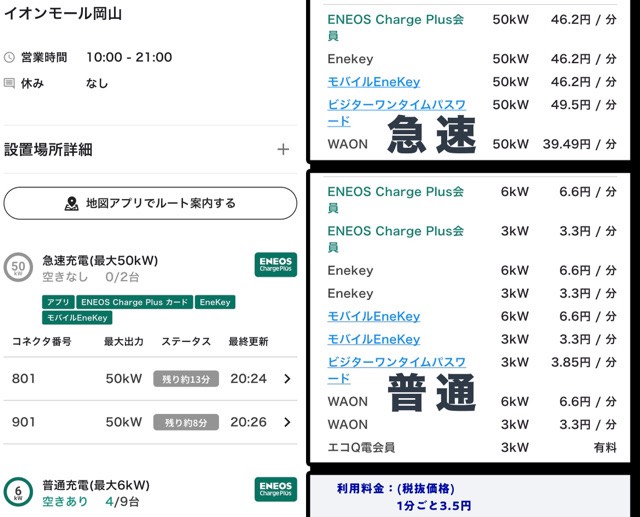Select the green モバイルEneKey tag under 急速充電
This screenshot has width=640, height=517.
77,318
